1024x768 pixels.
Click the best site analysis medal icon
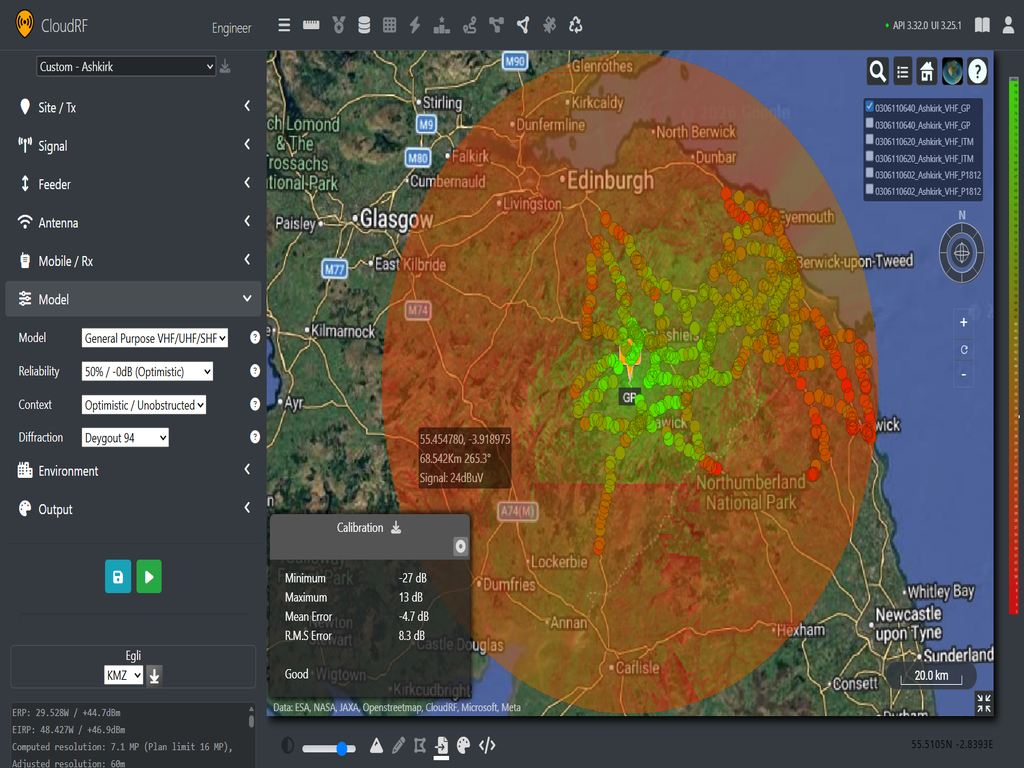pyautogui.click(x=337, y=24)
